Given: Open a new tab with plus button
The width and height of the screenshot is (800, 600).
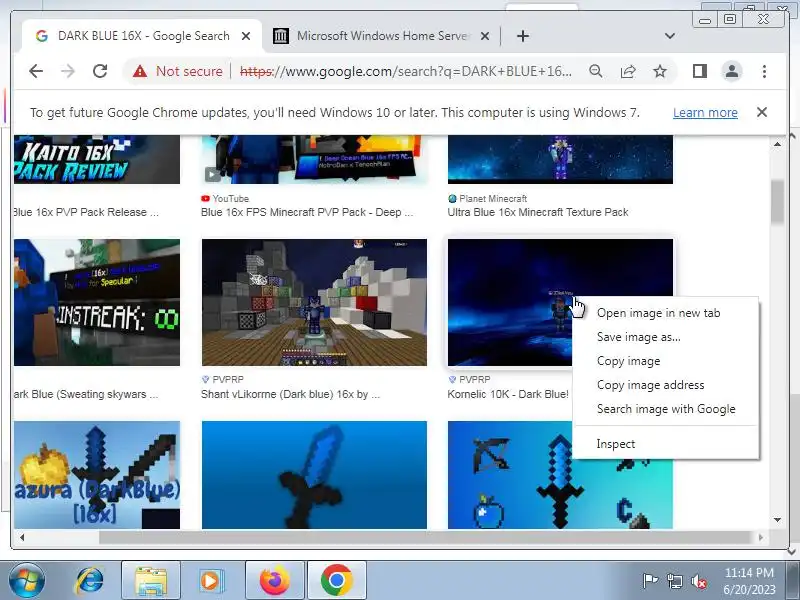Looking at the screenshot, I should pos(522,36).
